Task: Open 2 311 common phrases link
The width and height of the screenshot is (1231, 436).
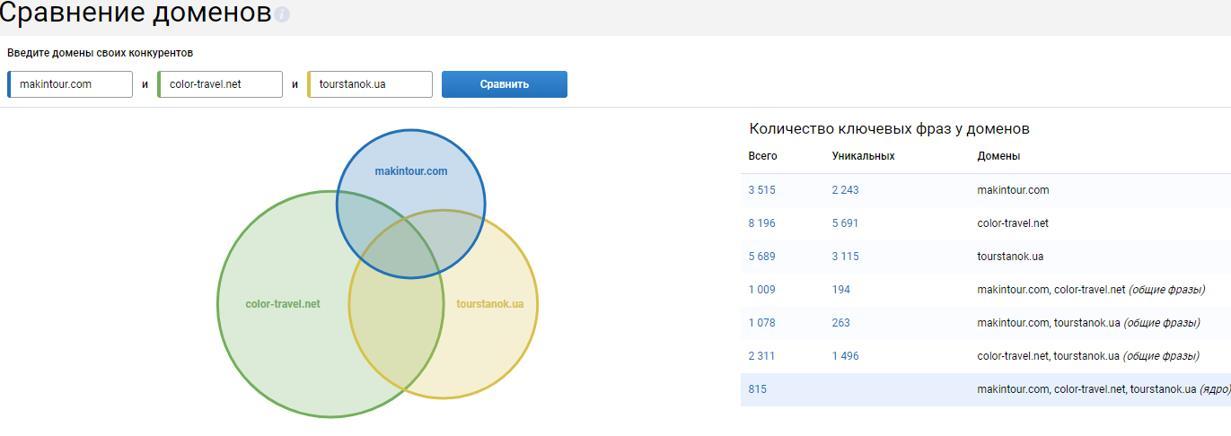Action: (x=761, y=356)
